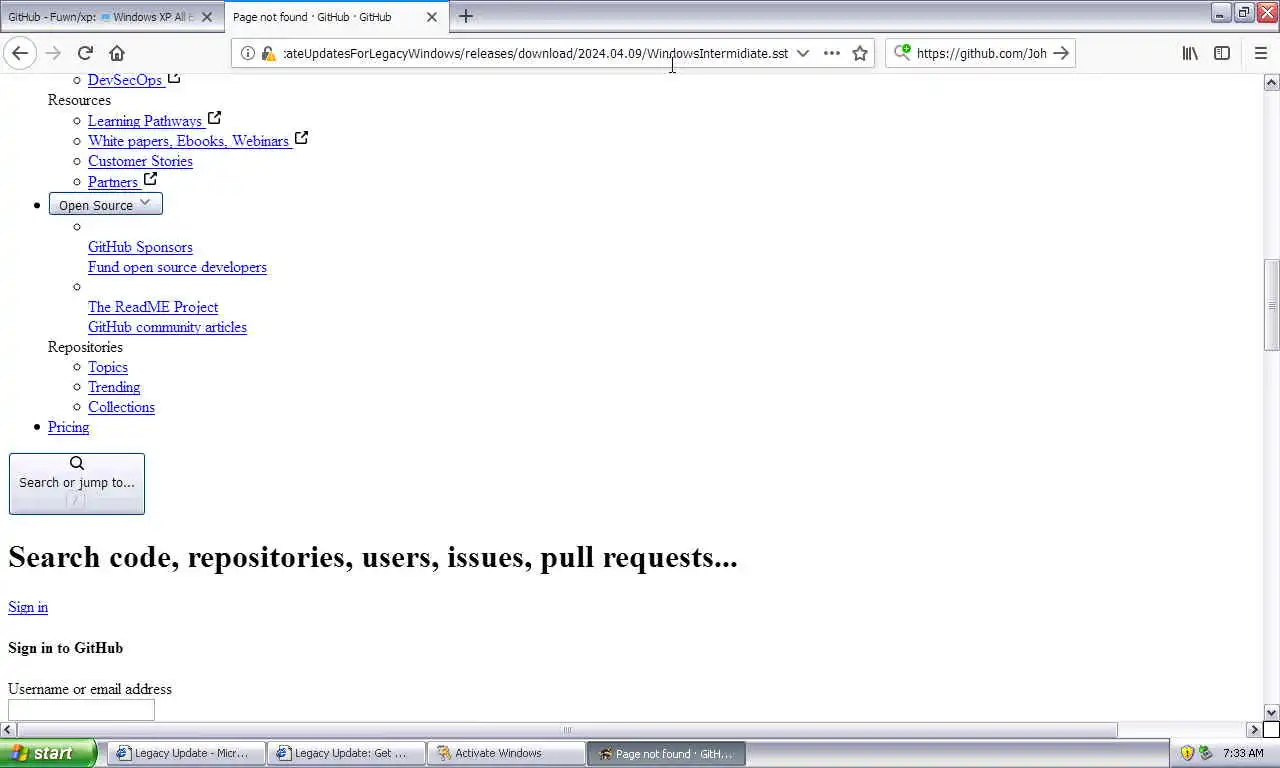Click the vertical scrollbar thumb
1280x768 pixels.
(1271, 305)
